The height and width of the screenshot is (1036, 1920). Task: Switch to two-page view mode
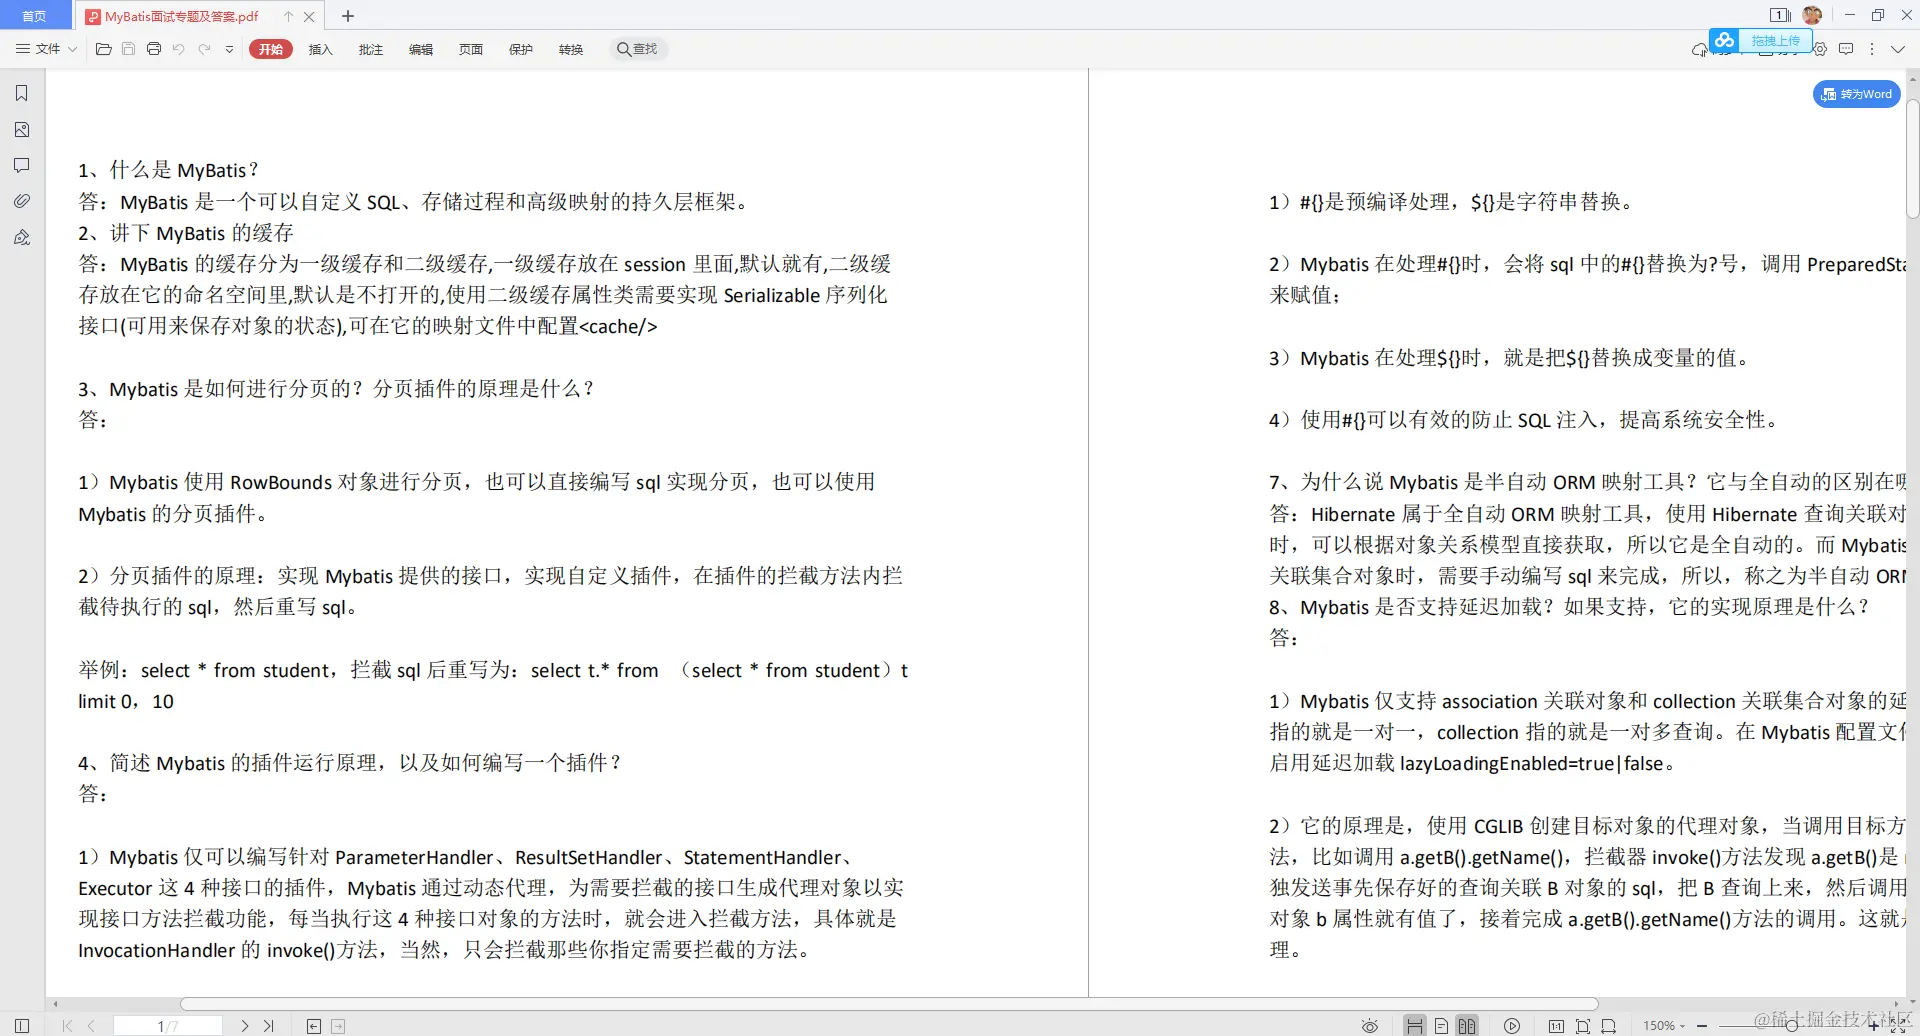coord(1467,1026)
